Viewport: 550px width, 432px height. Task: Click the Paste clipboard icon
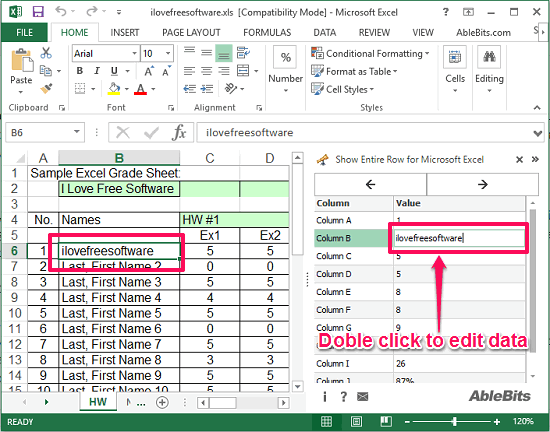22,61
